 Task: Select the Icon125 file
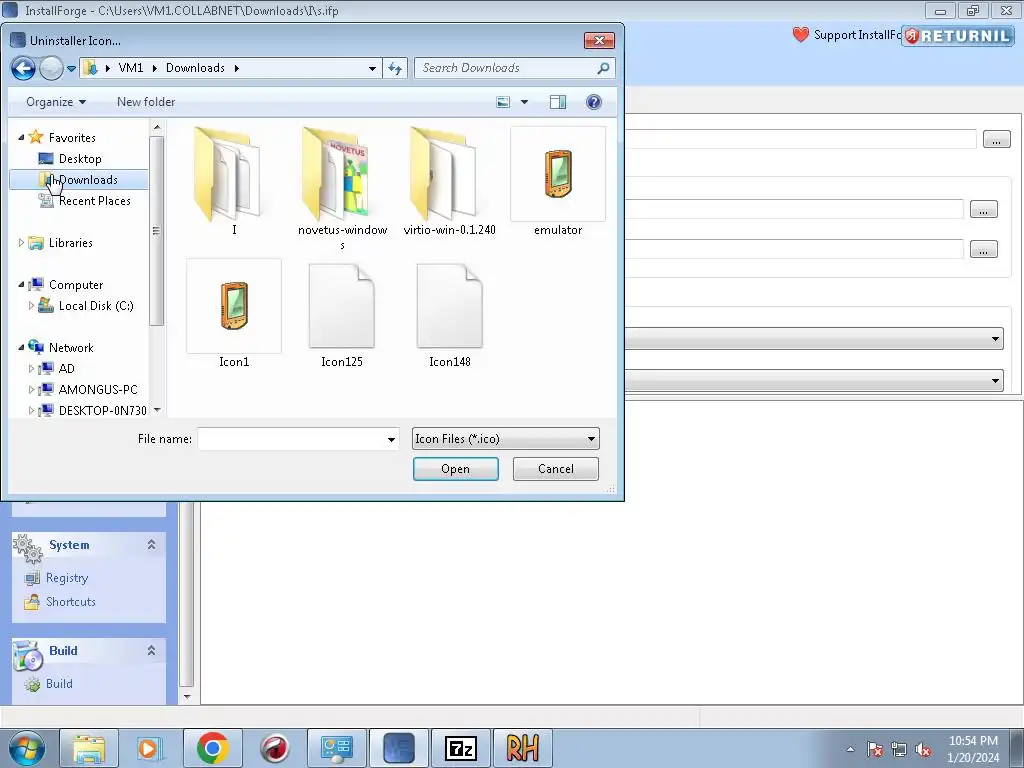click(x=342, y=314)
